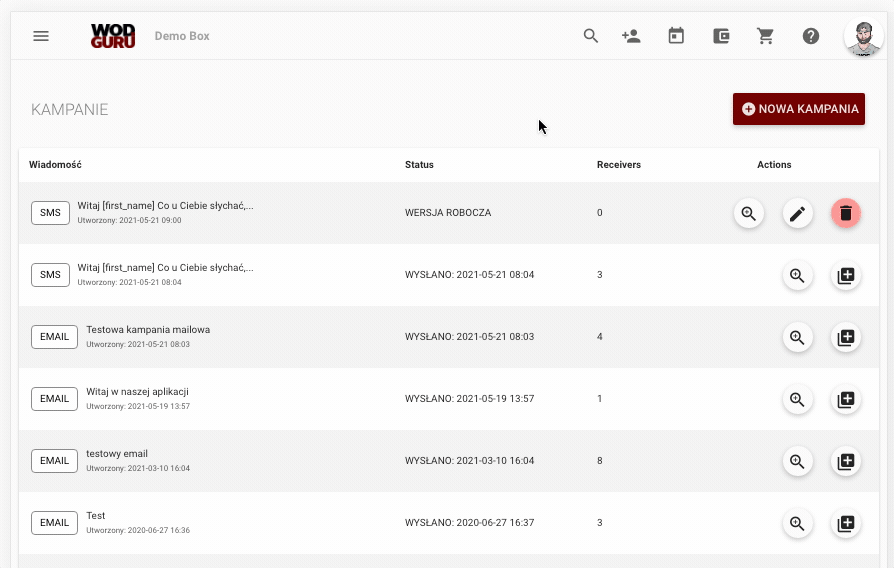The image size is (894, 568).
Task: Click SMS badge of the draft campaign
Action: point(50,213)
